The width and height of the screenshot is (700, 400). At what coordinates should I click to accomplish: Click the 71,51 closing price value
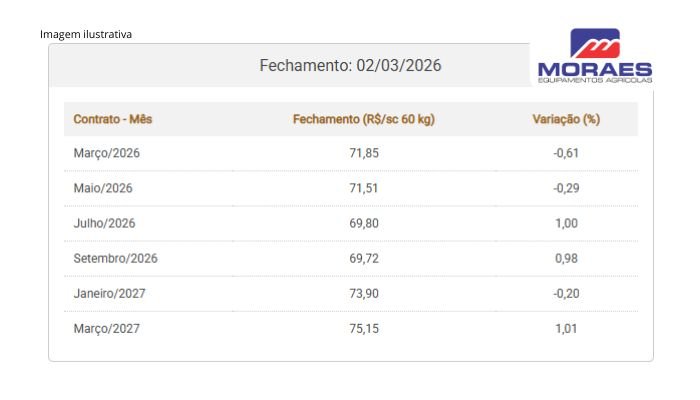(364, 188)
